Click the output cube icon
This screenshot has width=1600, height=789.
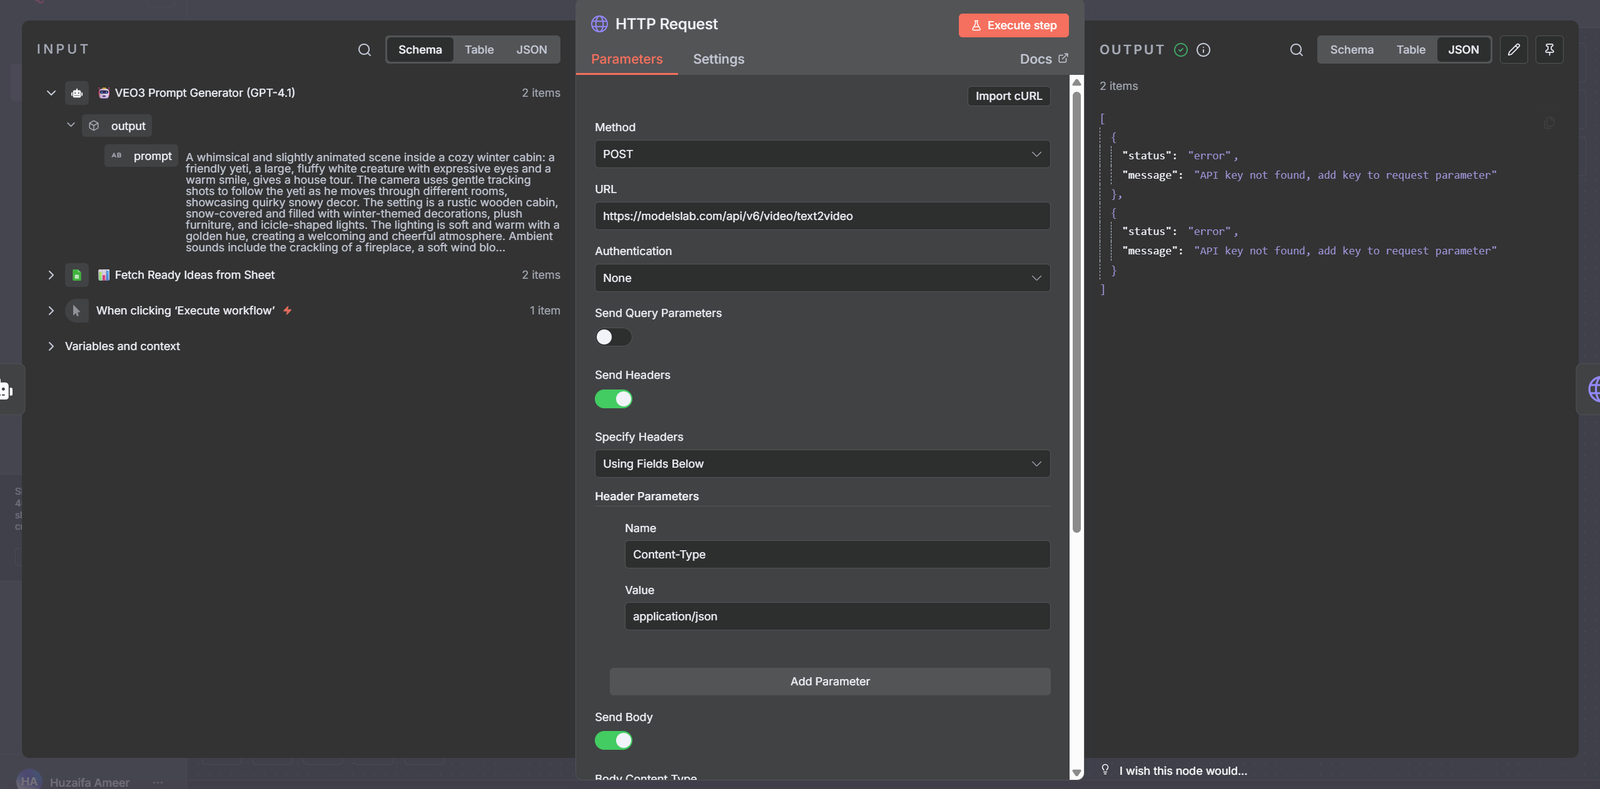point(94,126)
